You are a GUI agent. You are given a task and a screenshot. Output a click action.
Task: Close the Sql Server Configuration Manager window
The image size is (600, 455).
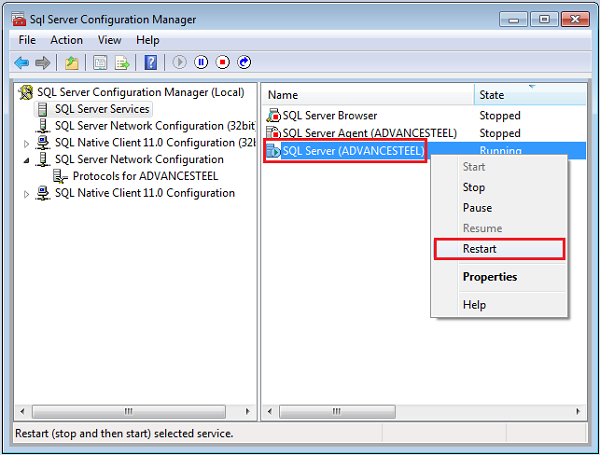pos(575,19)
